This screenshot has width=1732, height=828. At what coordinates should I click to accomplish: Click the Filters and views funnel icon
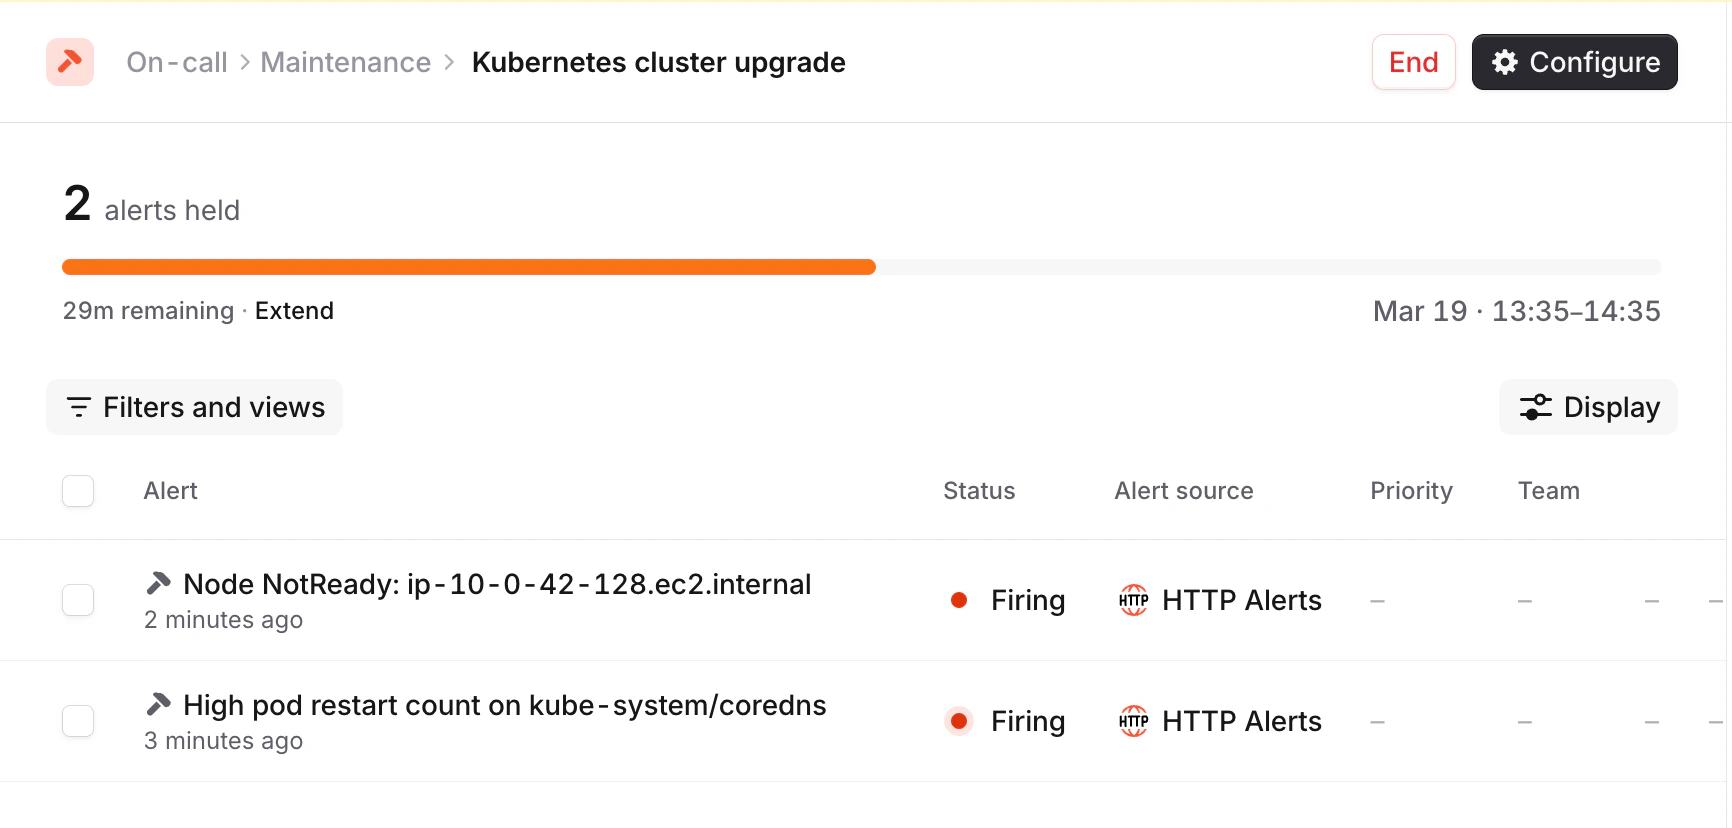[79, 407]
